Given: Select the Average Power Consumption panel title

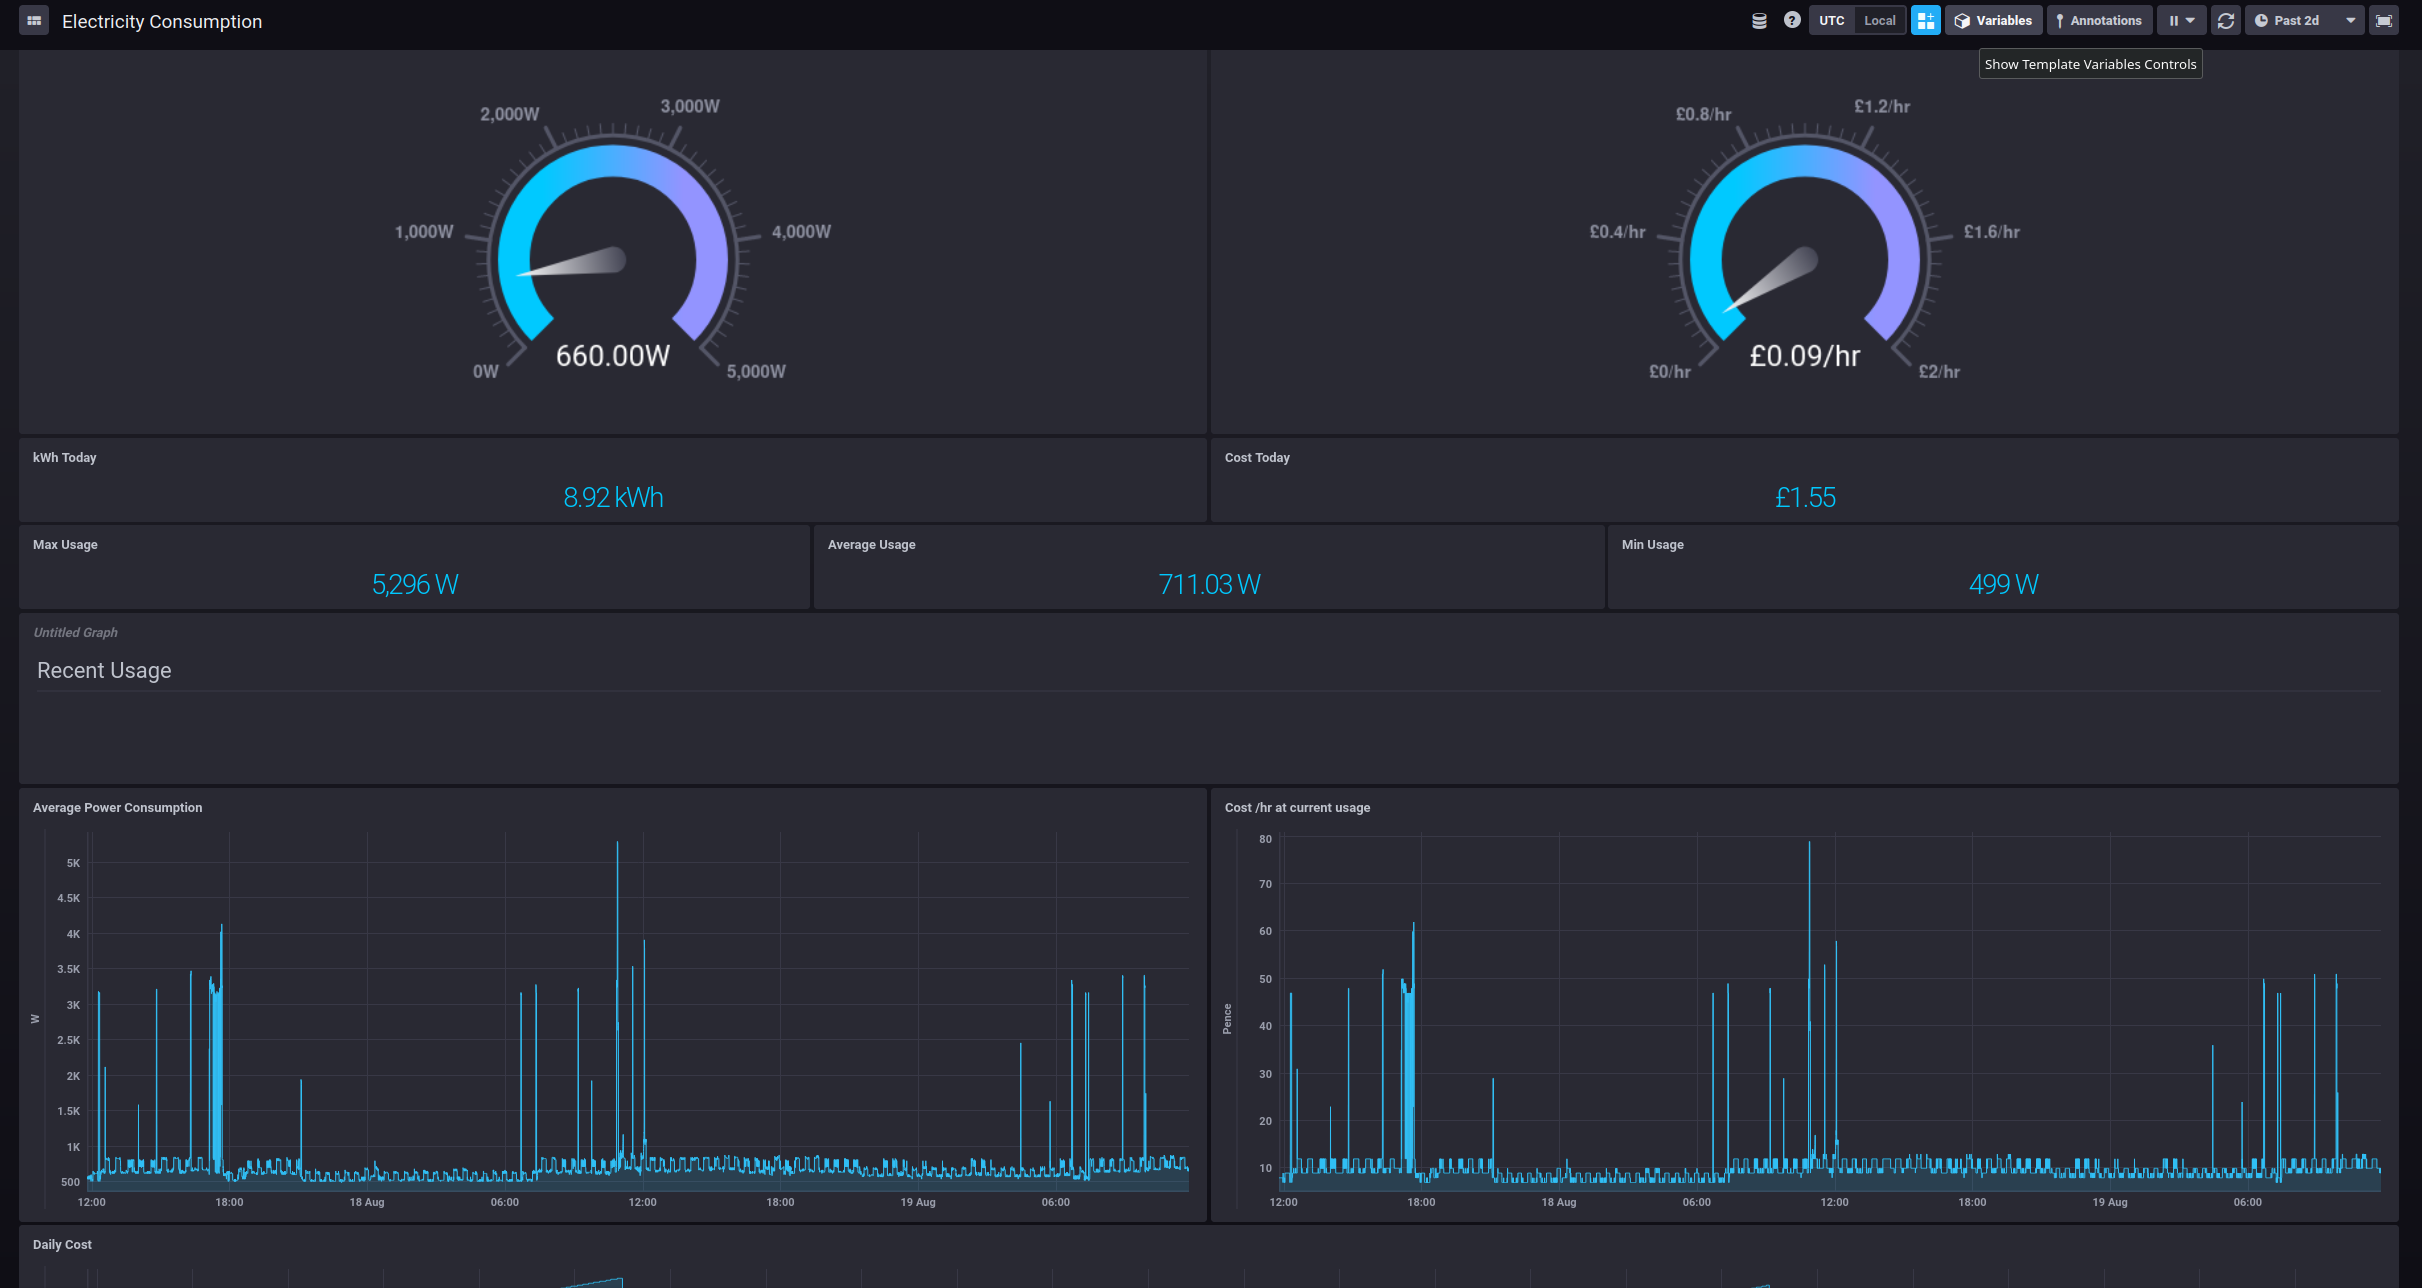Looking at the screenshot, I should point(118,807).
